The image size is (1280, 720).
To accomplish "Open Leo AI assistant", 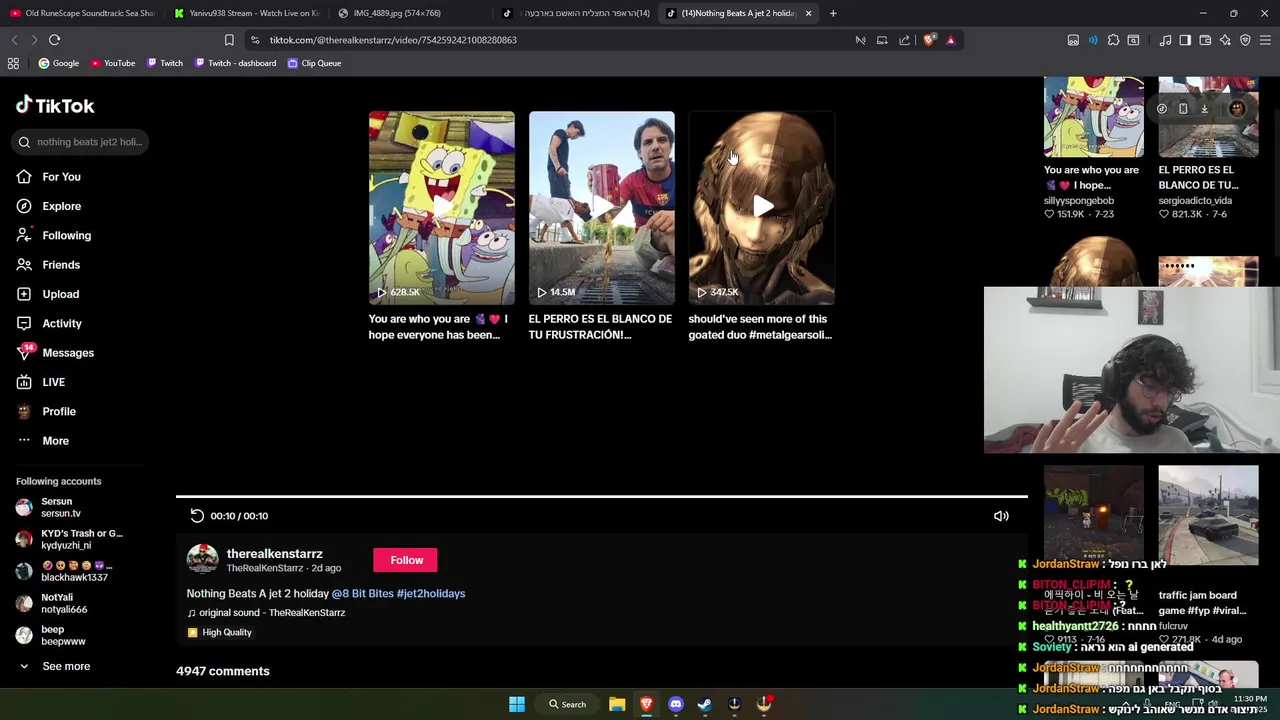I will pos(1225,40).
